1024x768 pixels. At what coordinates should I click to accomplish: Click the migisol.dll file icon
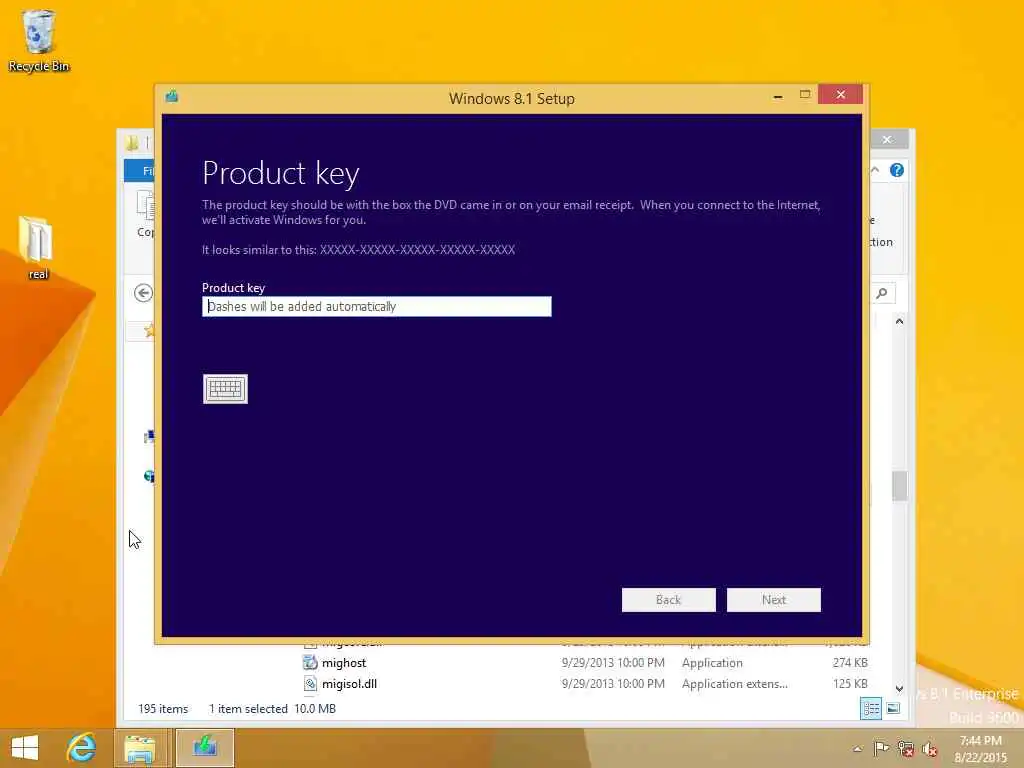click(x=310, y=684)
